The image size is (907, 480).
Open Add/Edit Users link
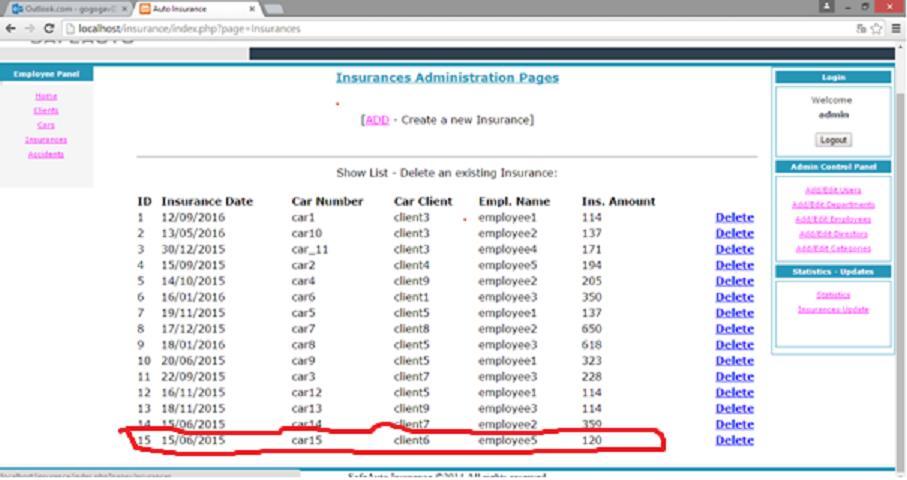pyautogui.click(x=833, y=190)
